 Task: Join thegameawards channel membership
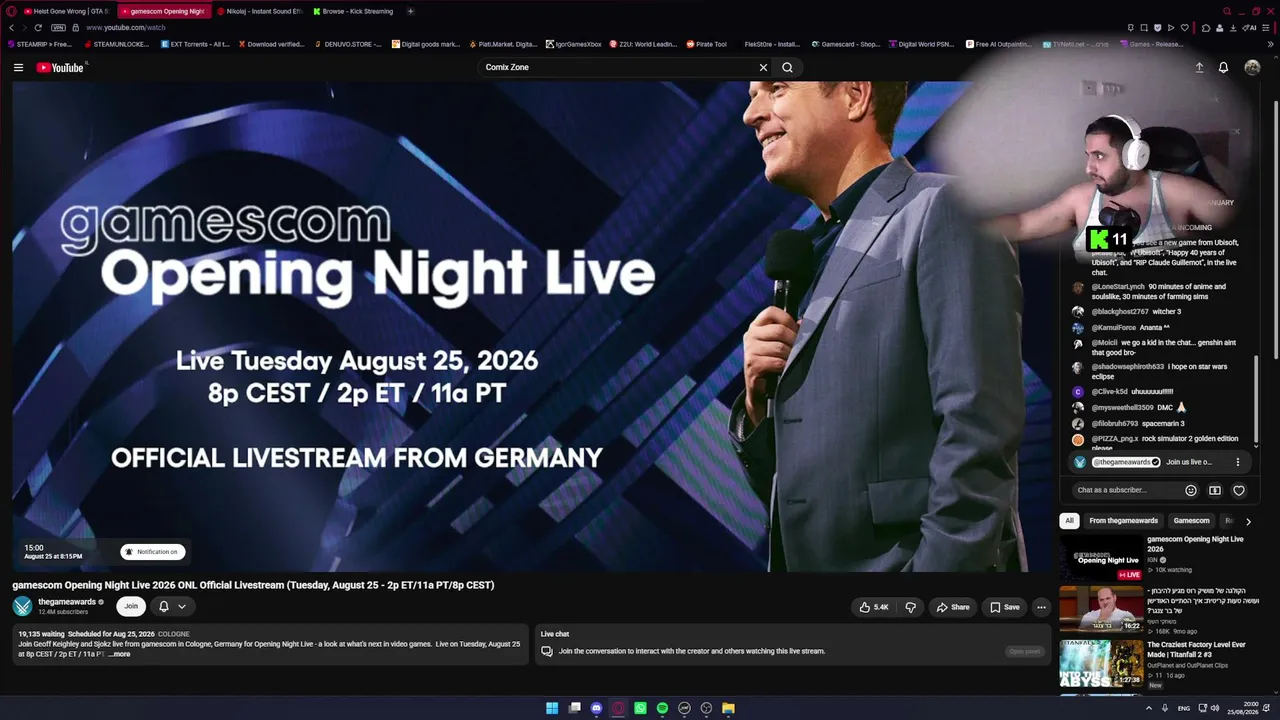click(x=131, y=606)
